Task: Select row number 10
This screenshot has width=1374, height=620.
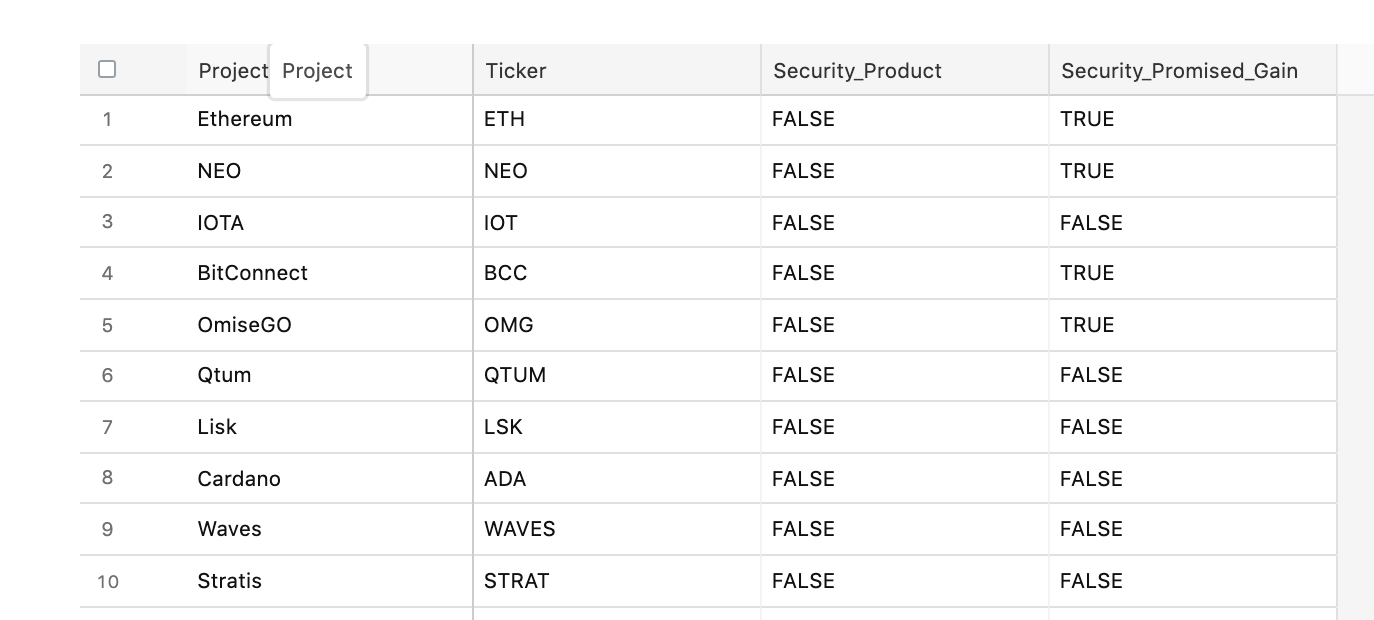Action: pyautogui.click(x=107, y=581)
